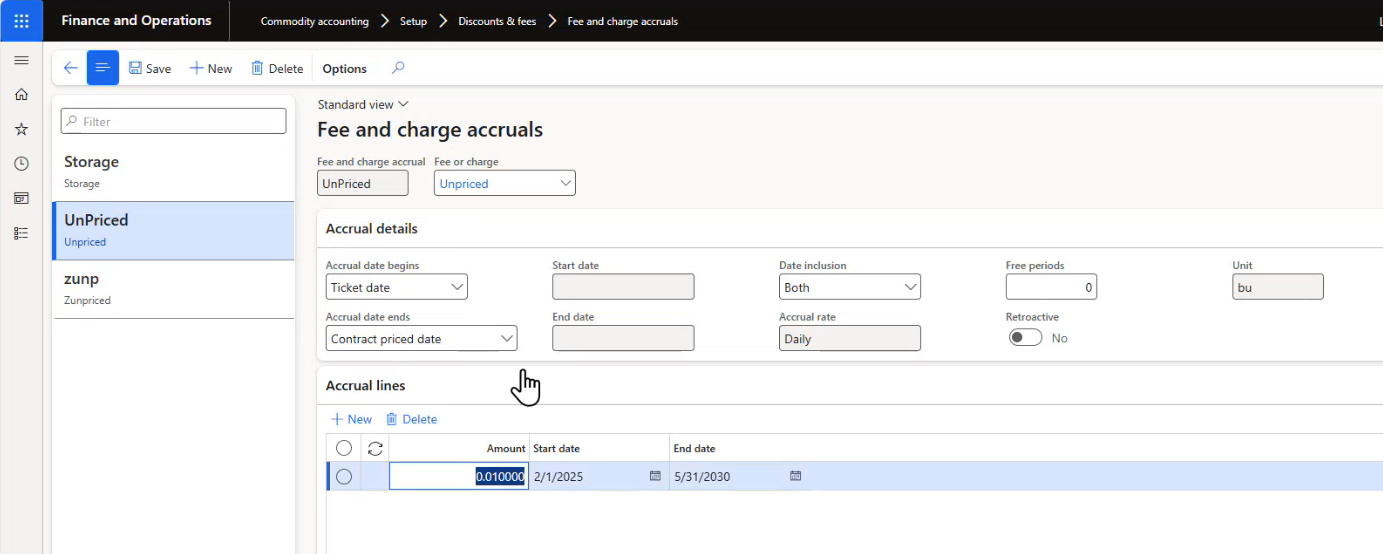Select the zunp record in list
Image resolution: width=1383 pixels, height=554 pixels.
tap(173, 289)
